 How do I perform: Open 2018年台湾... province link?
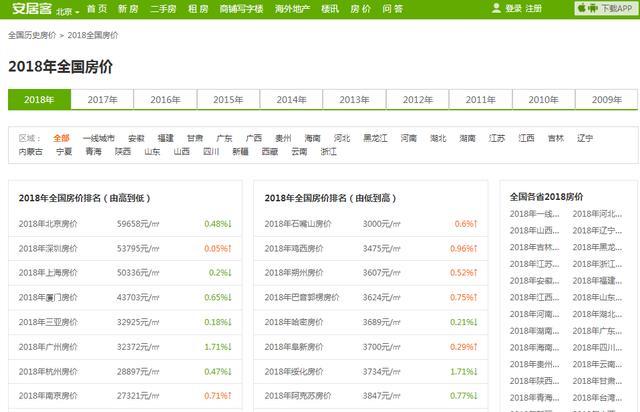coord(597,397)
